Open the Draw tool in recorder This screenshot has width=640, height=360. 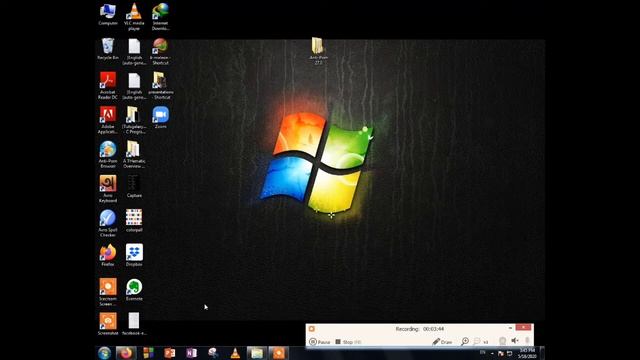pyautogui.click(x=442, y=342)
